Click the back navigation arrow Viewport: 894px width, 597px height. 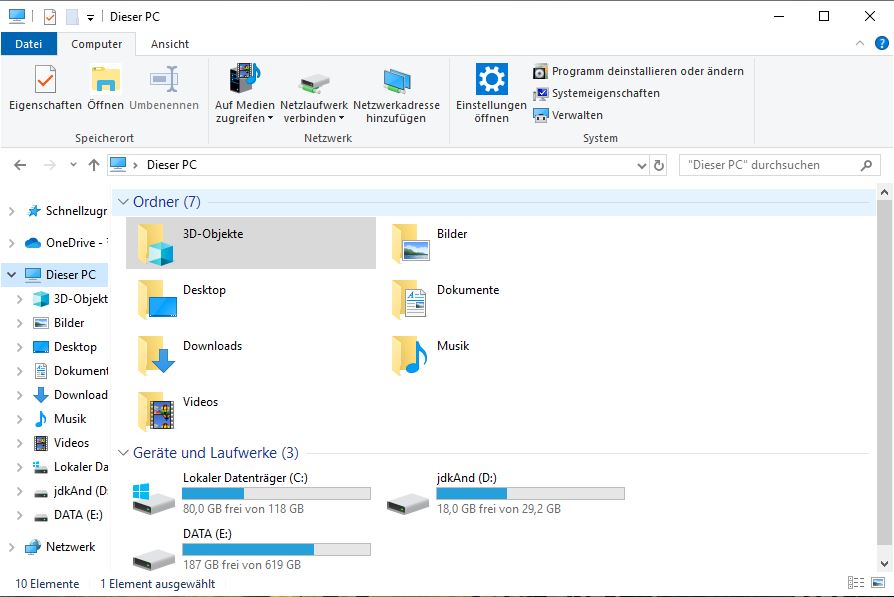point(20,165)
